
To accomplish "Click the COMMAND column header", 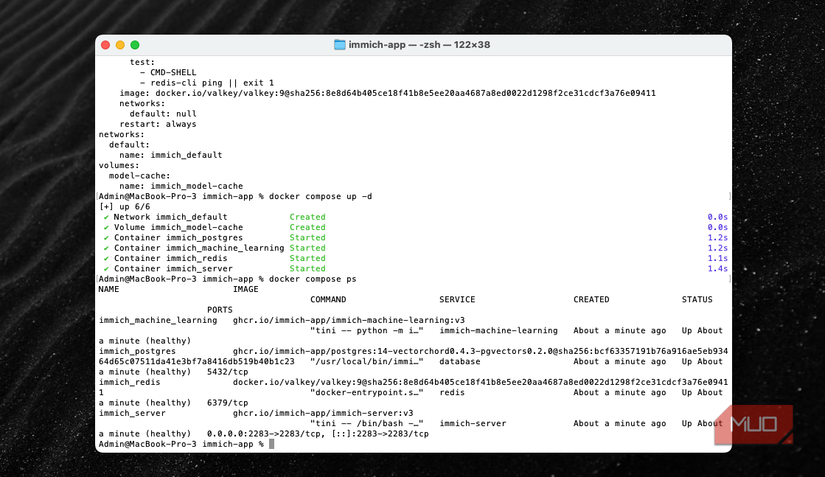I will pyautogui.click(x=328, y=300).
